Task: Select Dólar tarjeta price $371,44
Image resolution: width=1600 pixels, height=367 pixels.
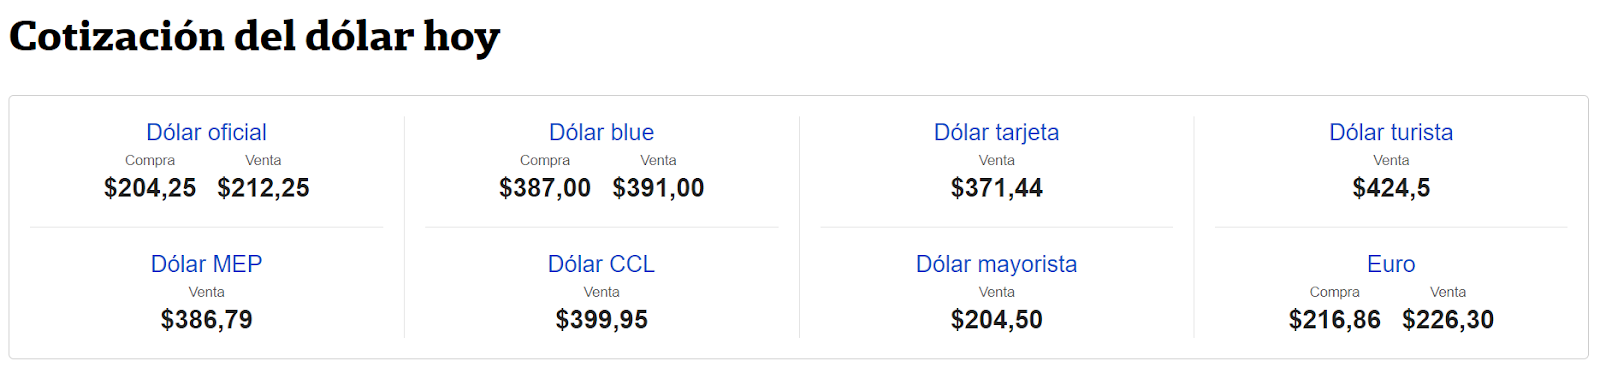Action: 996,188
